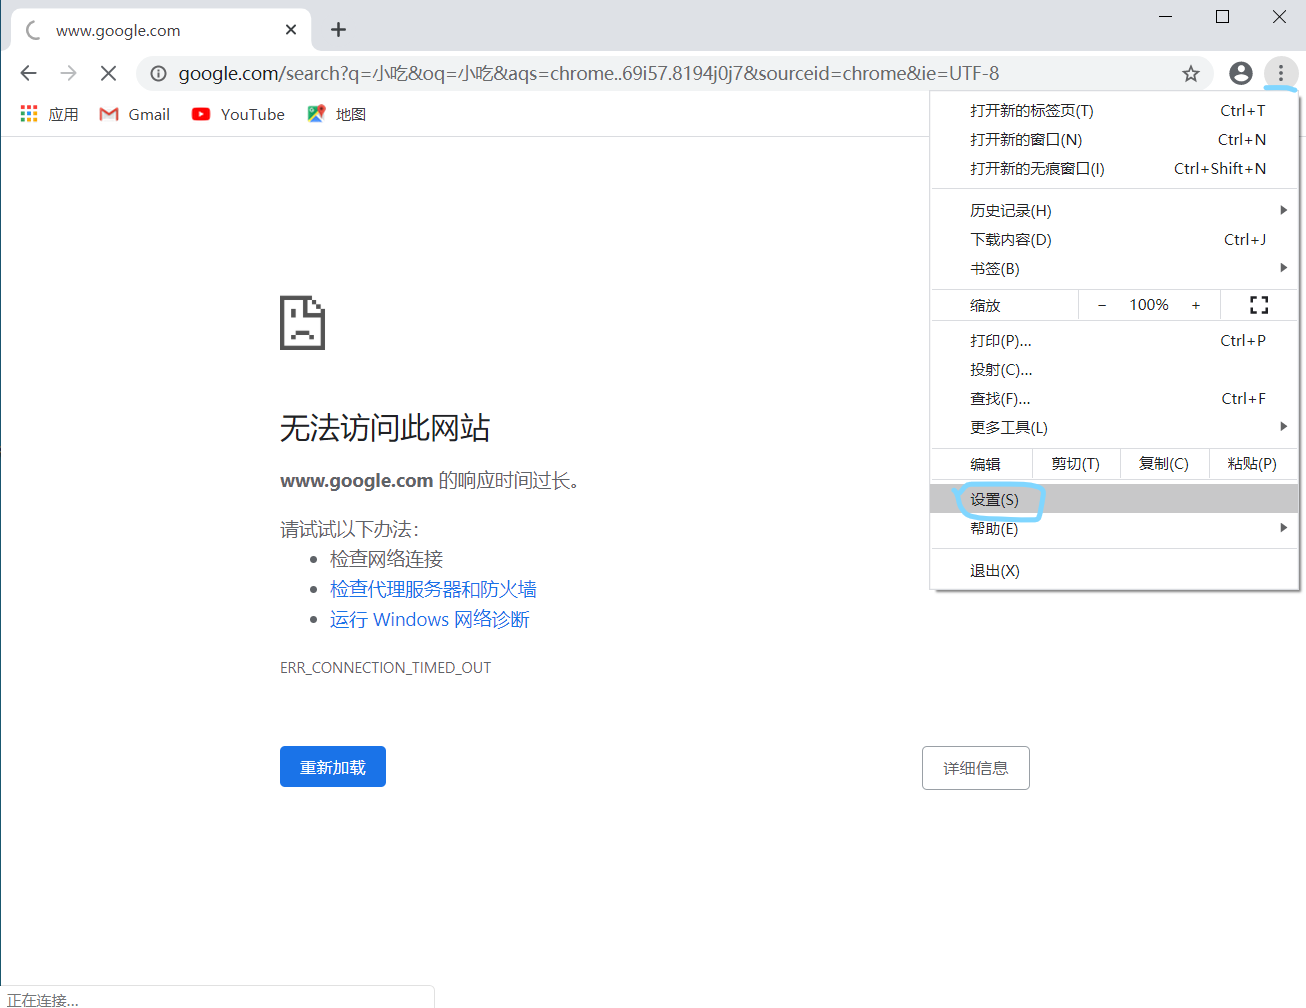Click the 正在连接... status text
This screenshot has height=1008, width=1306.
pos(43,1000)
